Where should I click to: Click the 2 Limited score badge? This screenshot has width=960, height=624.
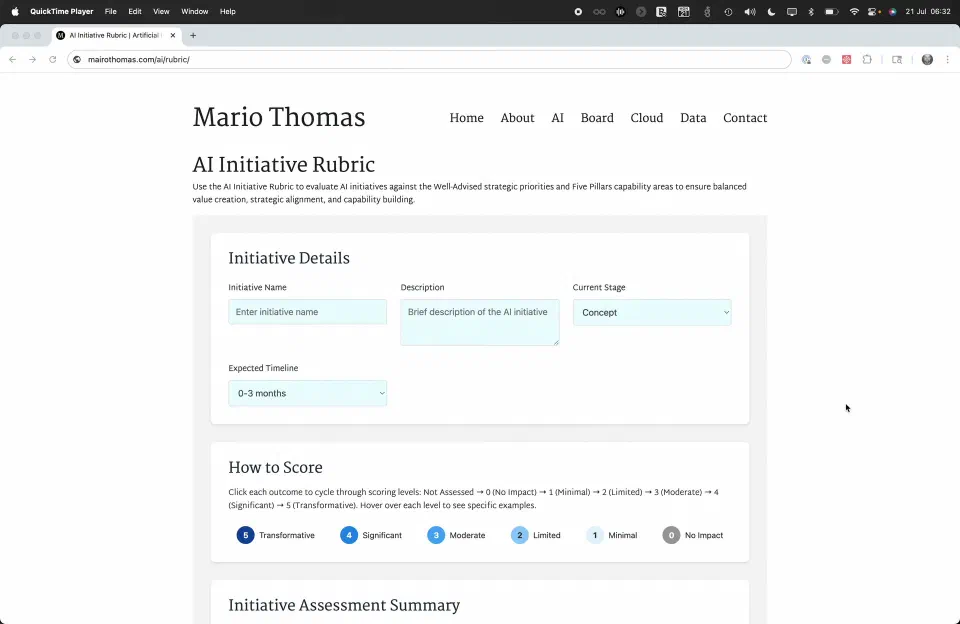tap(520, 535)
